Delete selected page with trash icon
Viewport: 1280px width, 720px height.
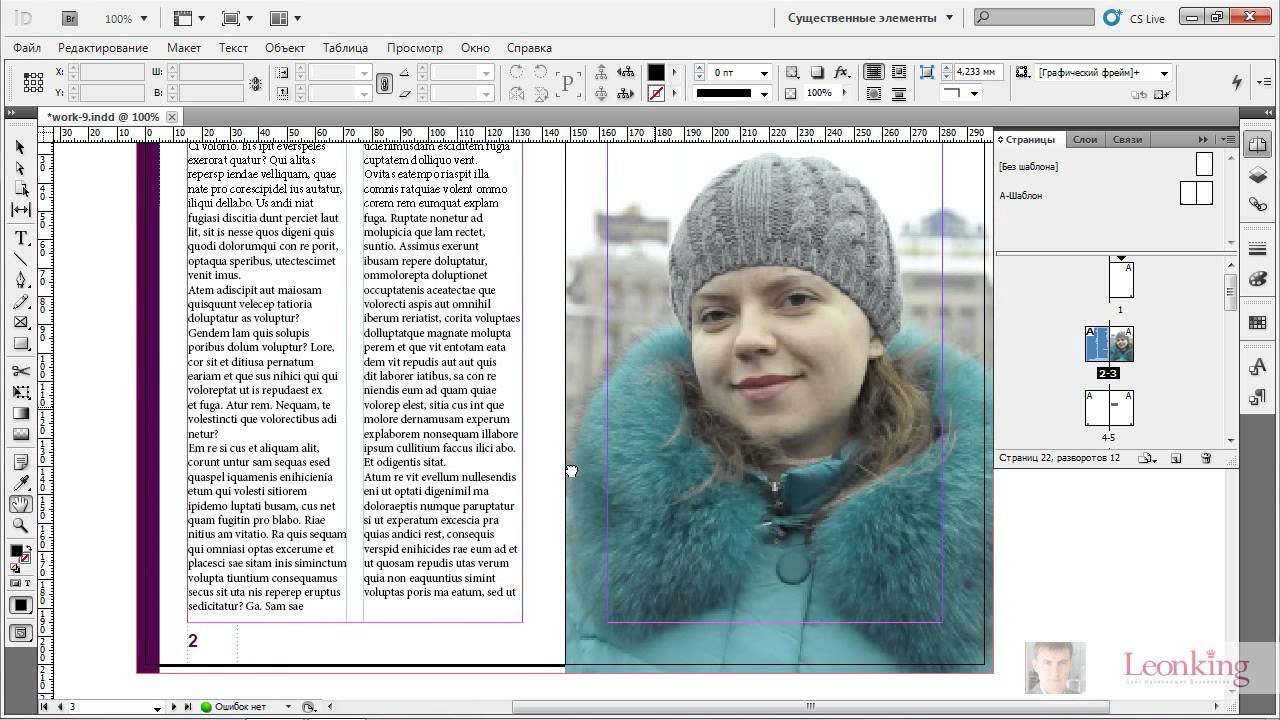click(1206, 458)
